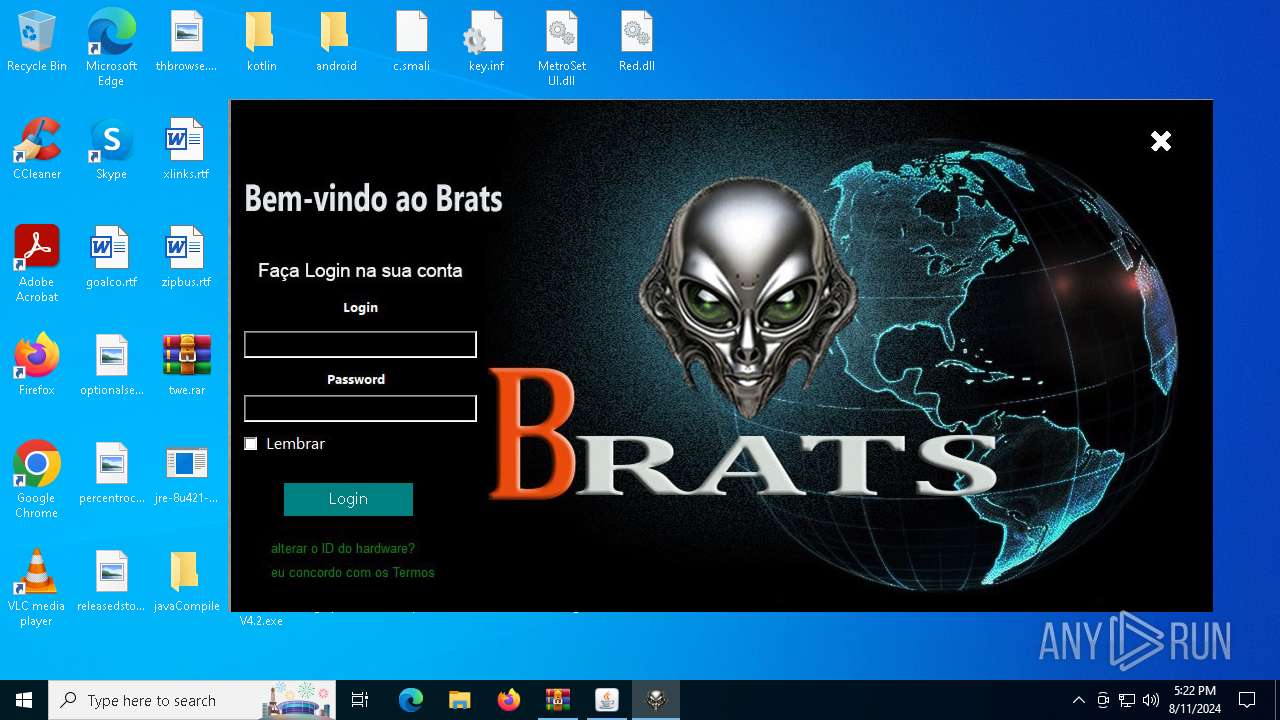Select the thbrowse image file icon

[x=186, y=43]
